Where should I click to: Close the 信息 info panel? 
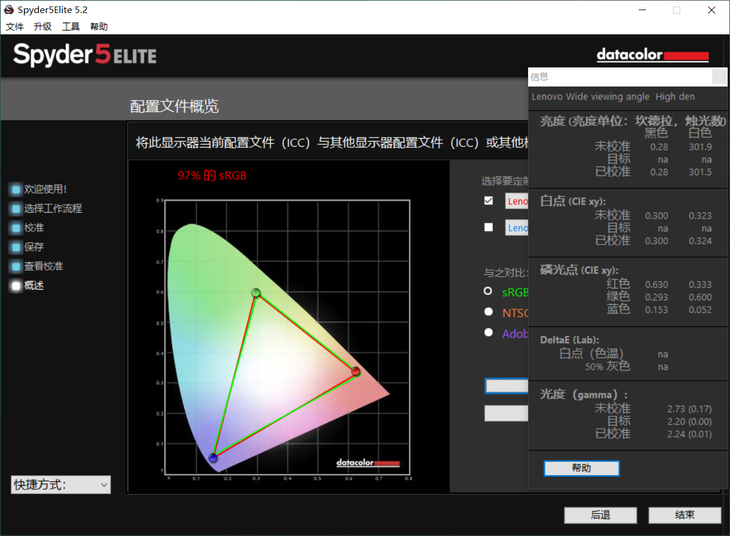tap(719, 77)
